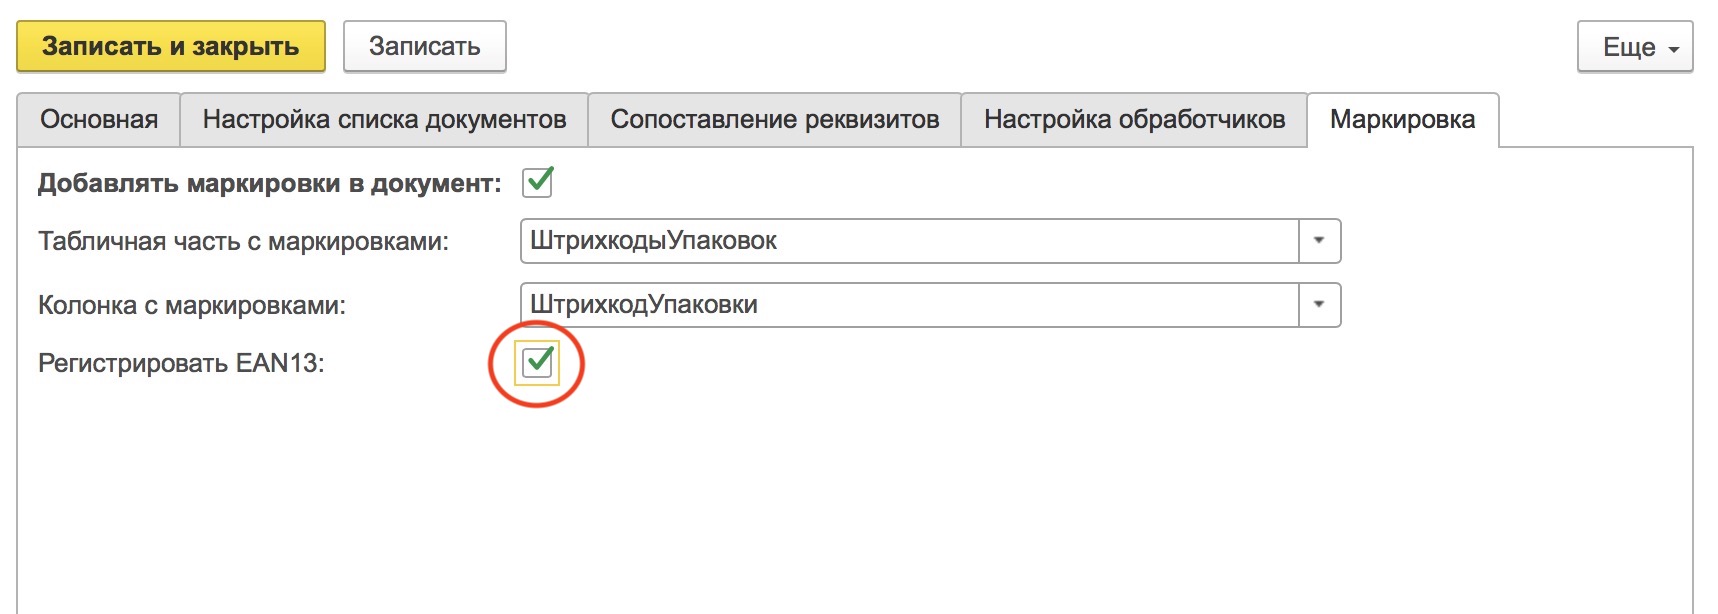Expand the "Табличная часть с маркировками" dropdown arrow
The image size is (1718, 614).
point(1319,241)
